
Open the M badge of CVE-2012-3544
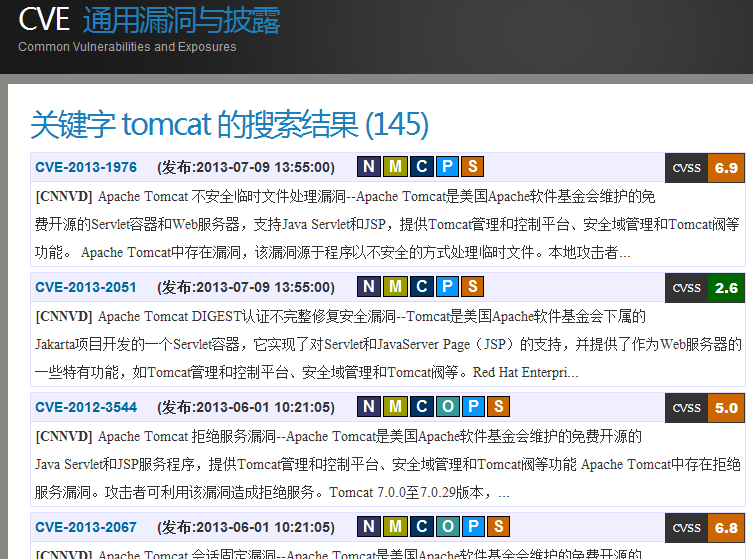[395, 407]
